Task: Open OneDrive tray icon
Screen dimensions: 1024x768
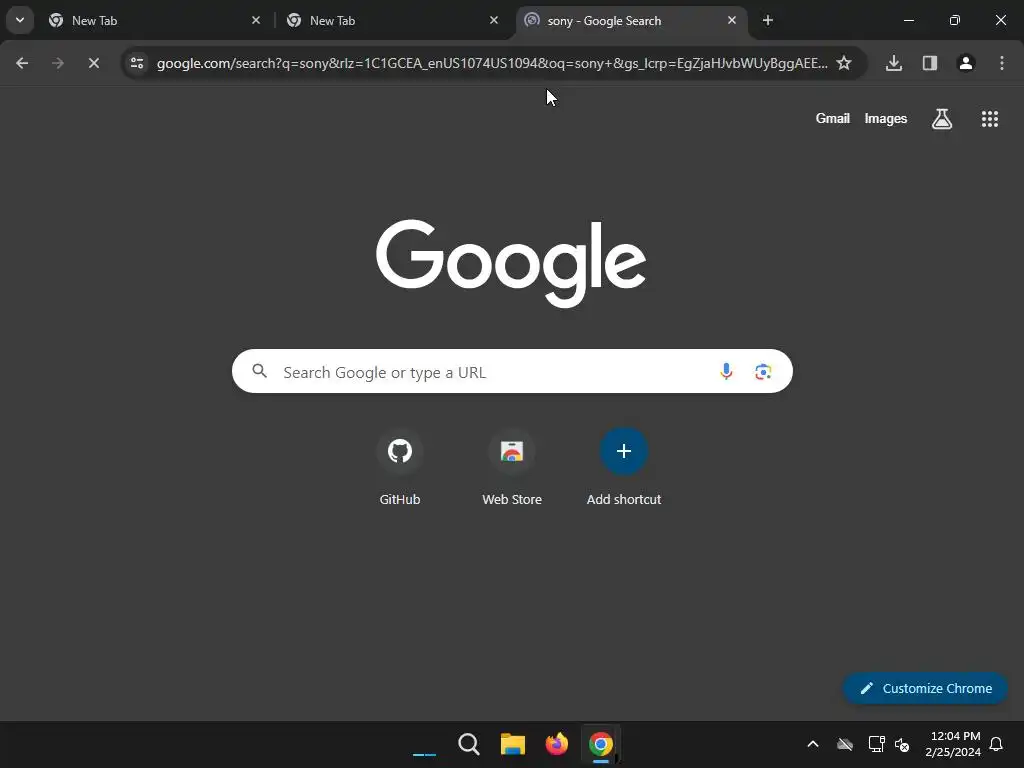Action: click(845, 744)
